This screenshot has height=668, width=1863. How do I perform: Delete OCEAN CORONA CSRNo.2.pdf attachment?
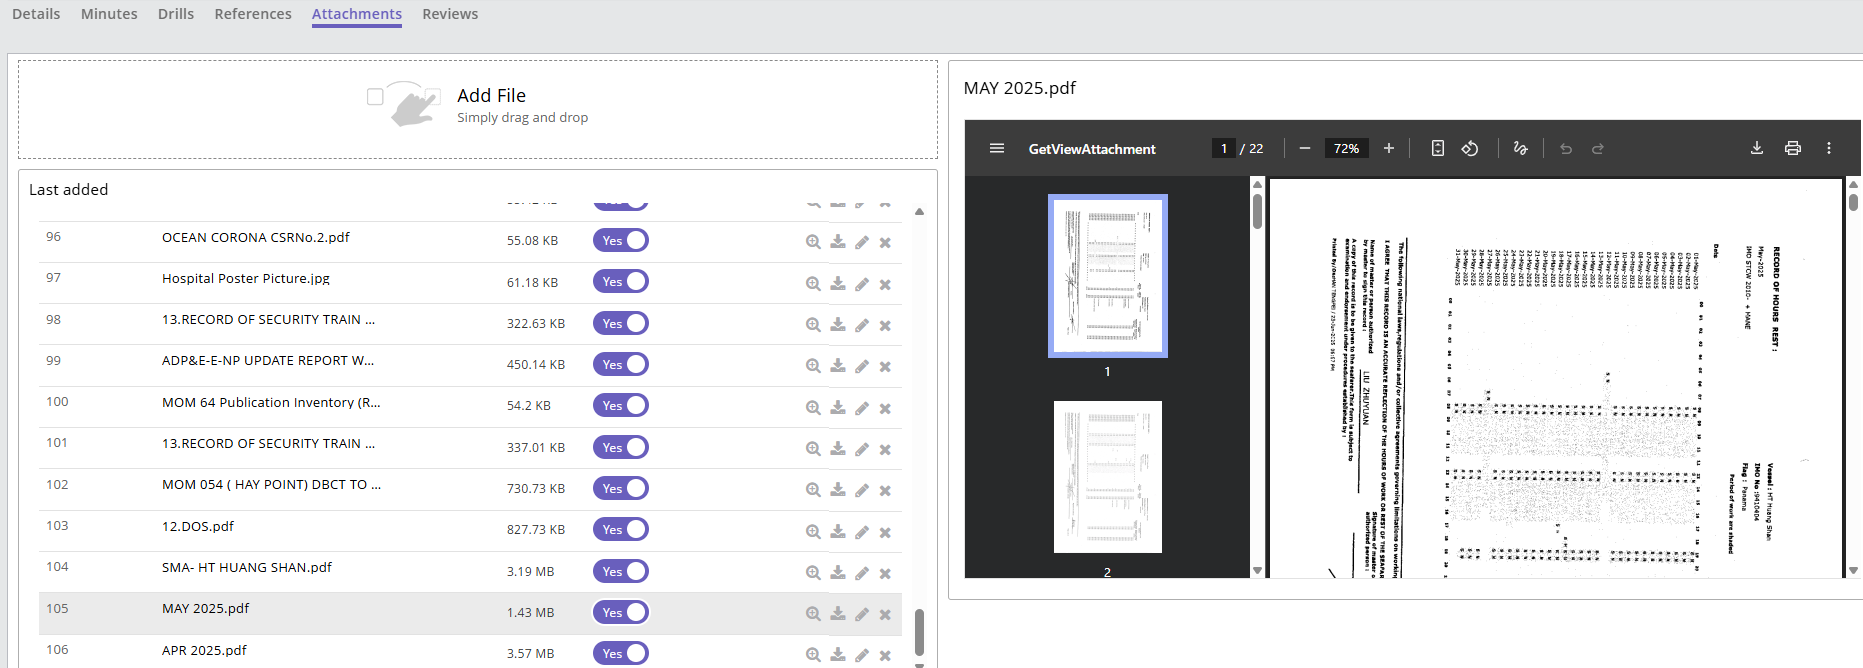coord(885,242)
